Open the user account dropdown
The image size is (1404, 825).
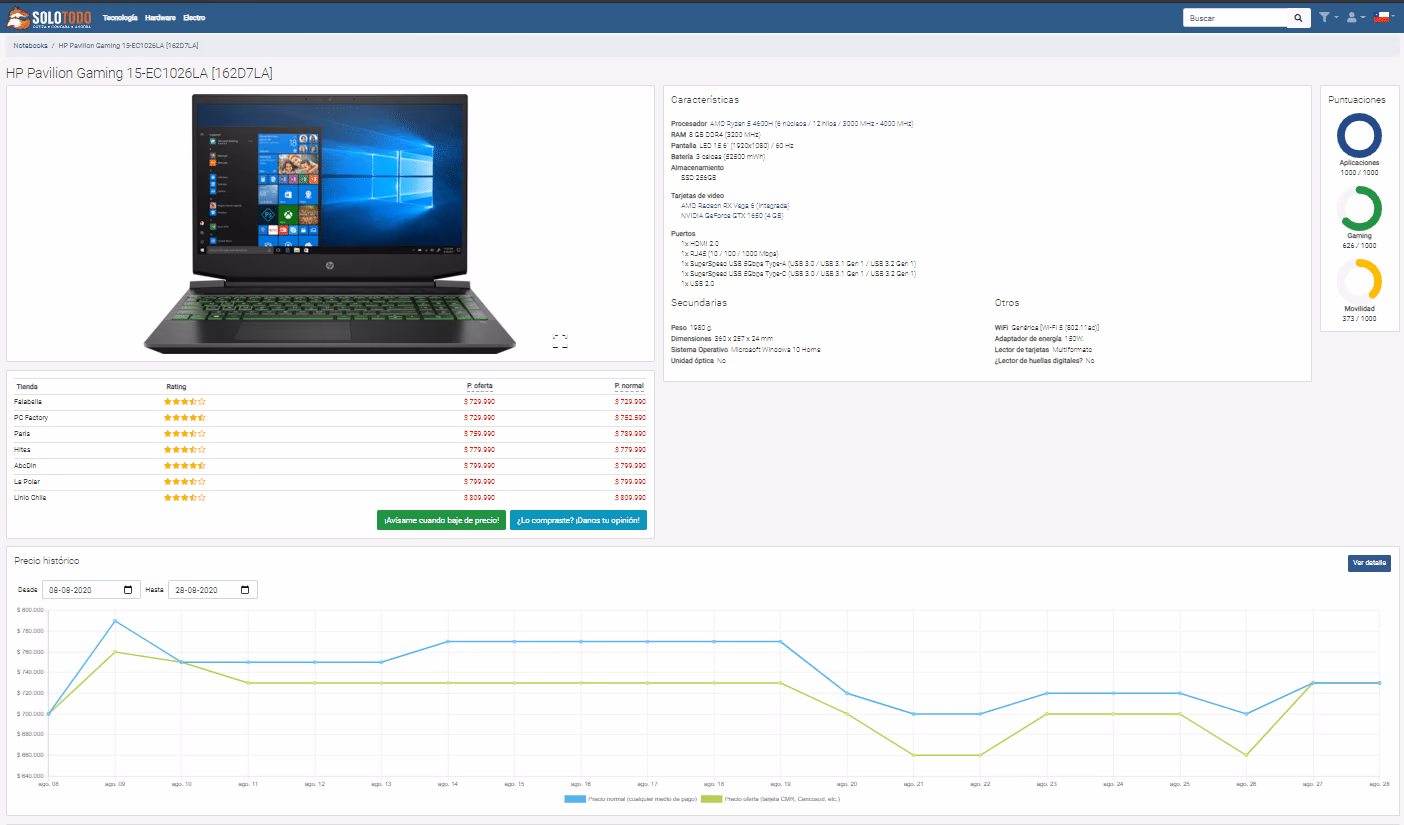click(x=1355, y=18)
